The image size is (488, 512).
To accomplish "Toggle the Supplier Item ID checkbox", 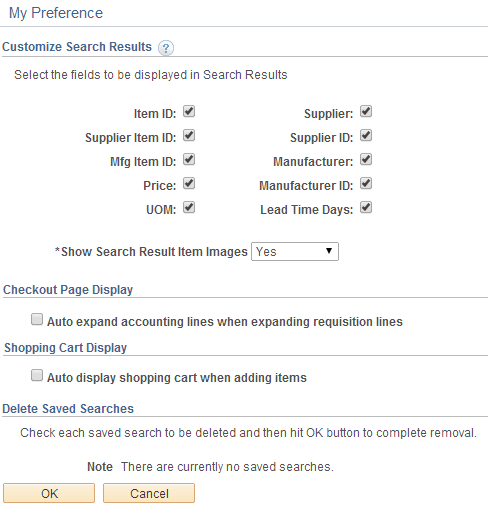I will 189,136.
